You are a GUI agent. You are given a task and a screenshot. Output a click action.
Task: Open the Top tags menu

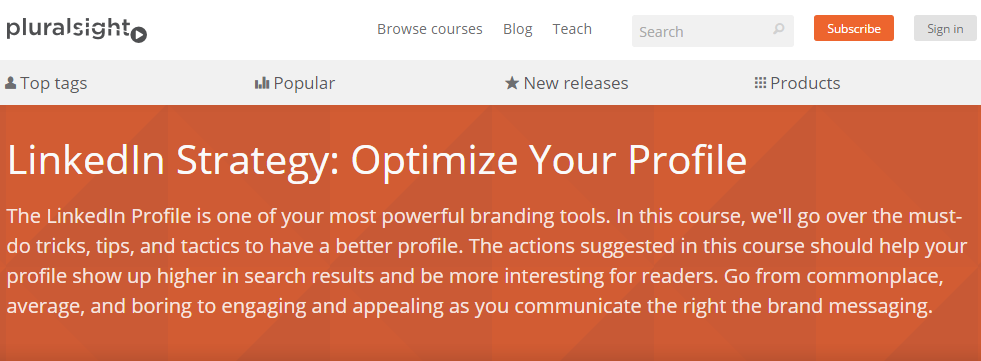[46, 83]
